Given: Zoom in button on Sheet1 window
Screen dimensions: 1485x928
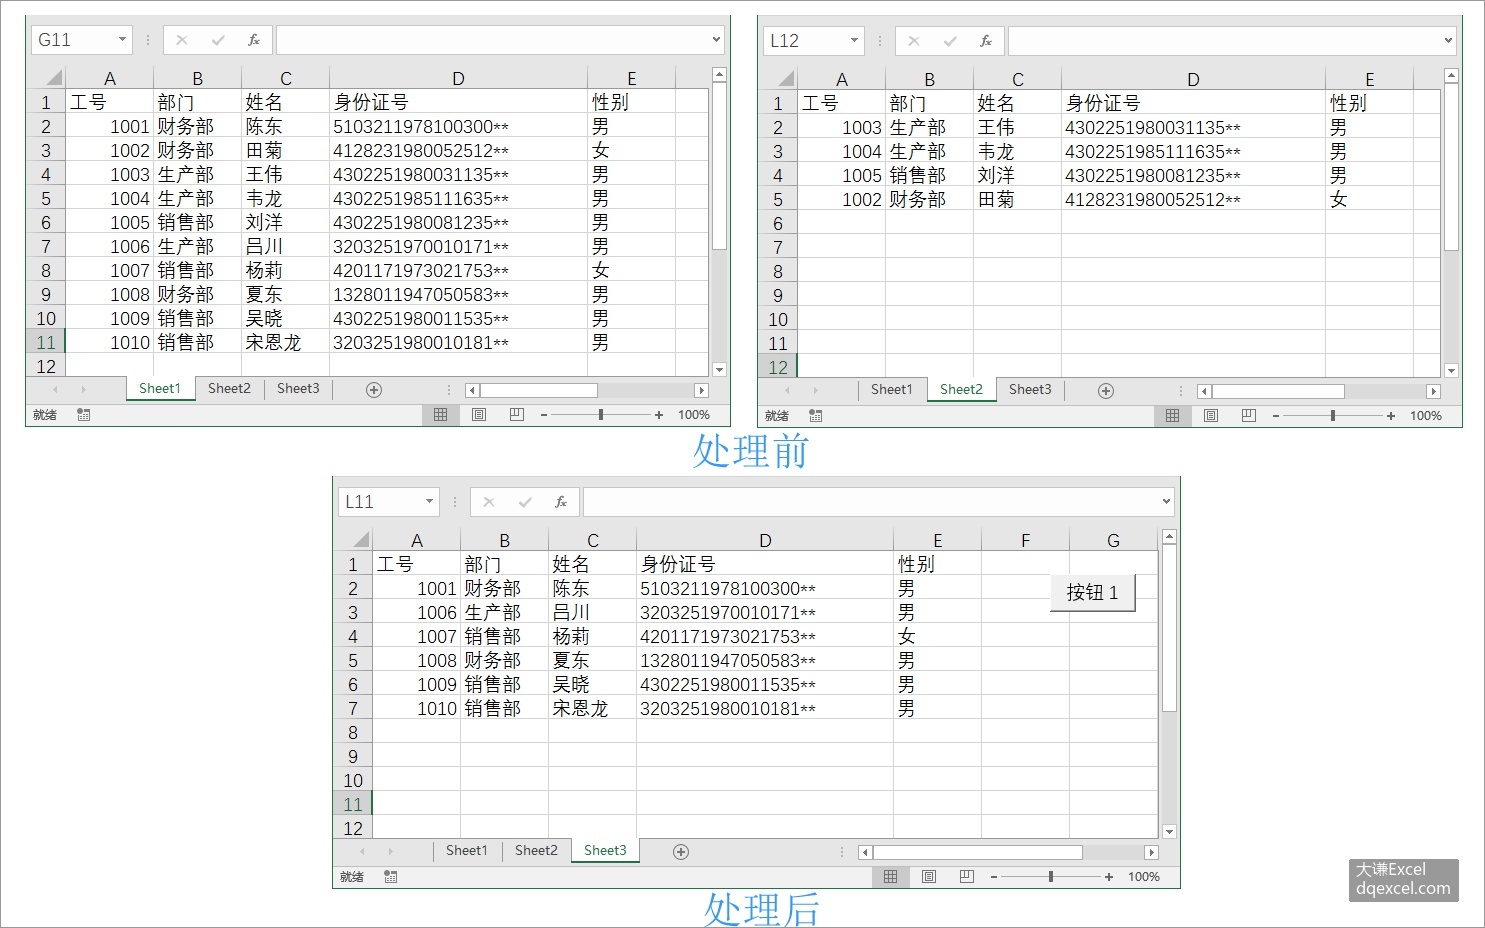Looking at the screenshot, I should point(659,415).
